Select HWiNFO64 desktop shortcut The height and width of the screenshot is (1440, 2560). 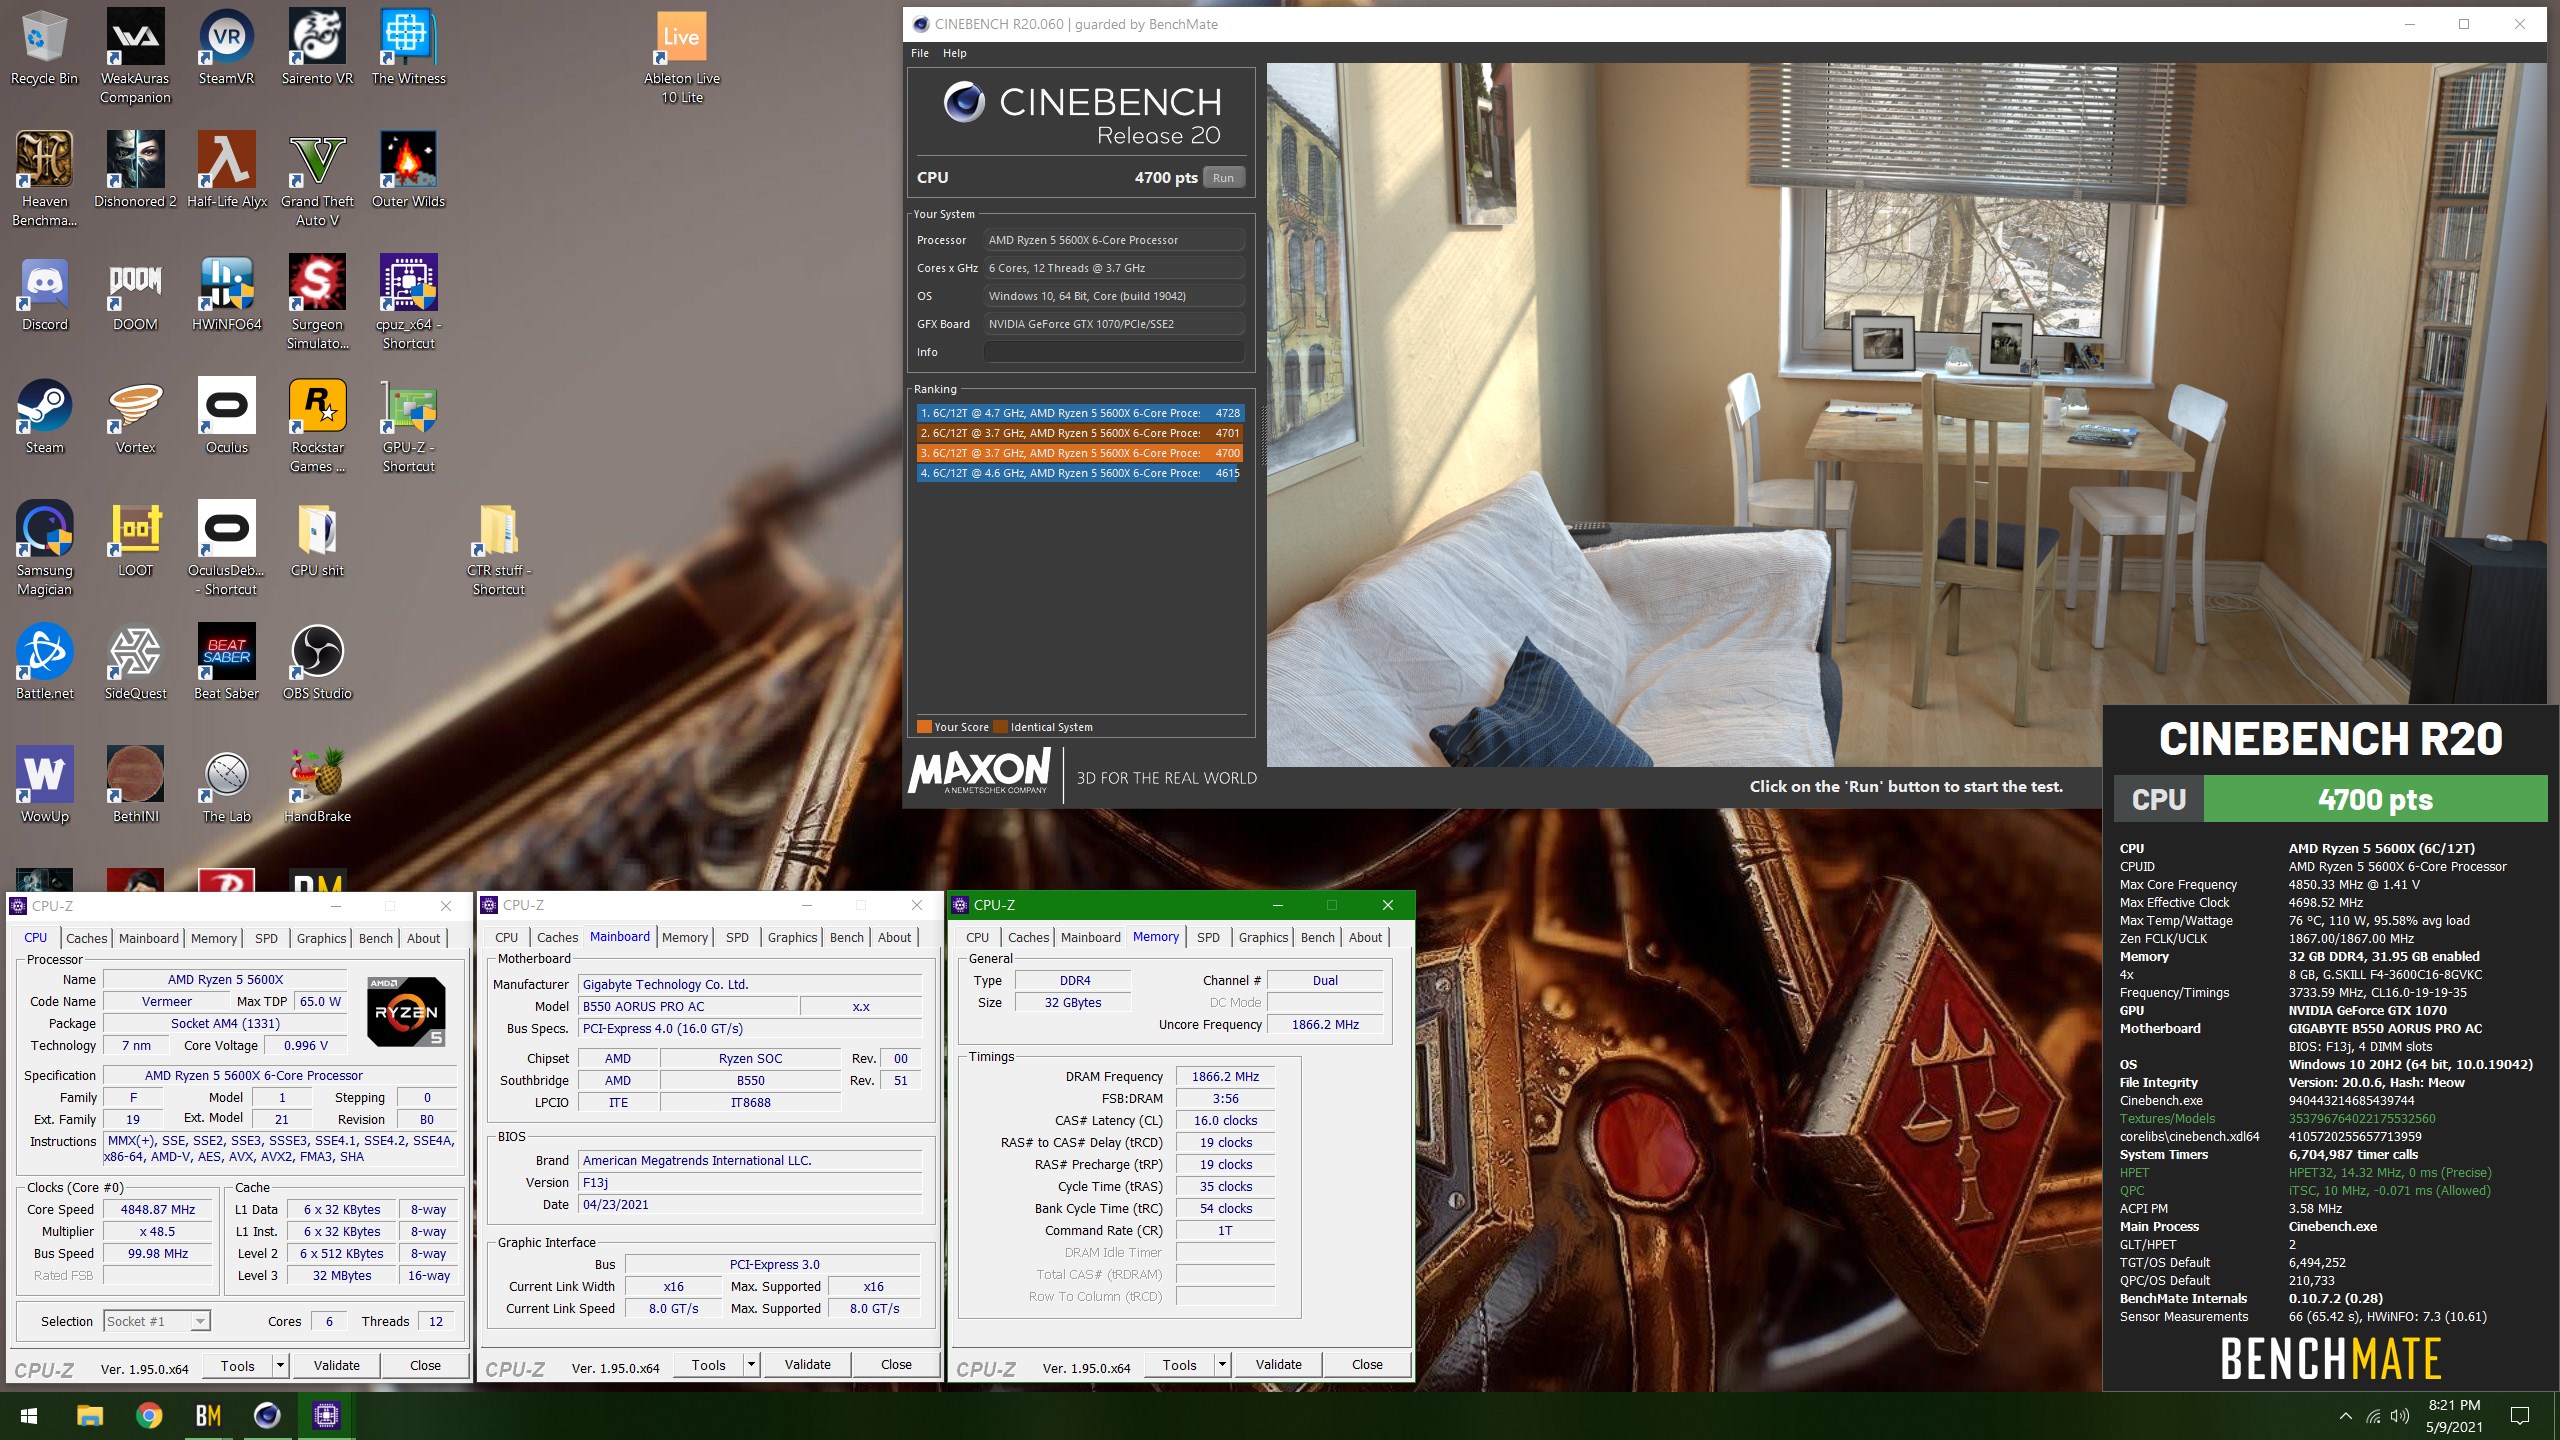[226, 294]
